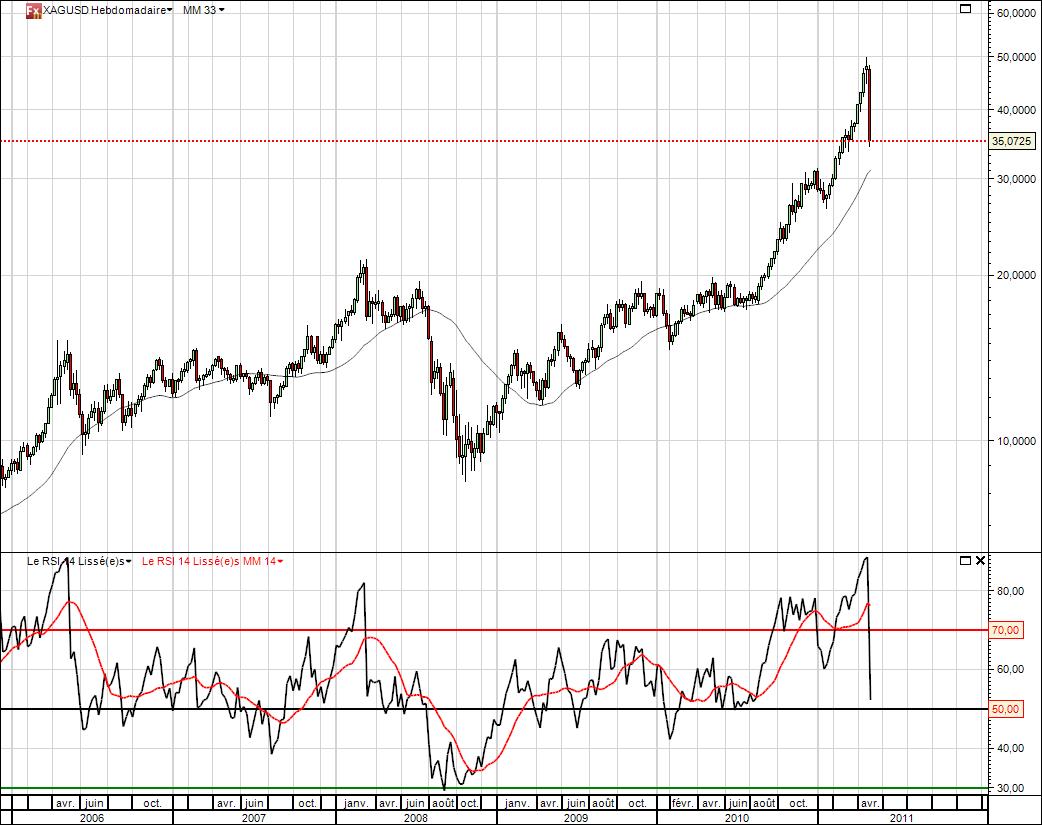The width and height of the screenshot is (1042, 825).
Task: Open the XAGUSD Hebdomadaire timeframe dropdown
Action: tap(170, 11)
